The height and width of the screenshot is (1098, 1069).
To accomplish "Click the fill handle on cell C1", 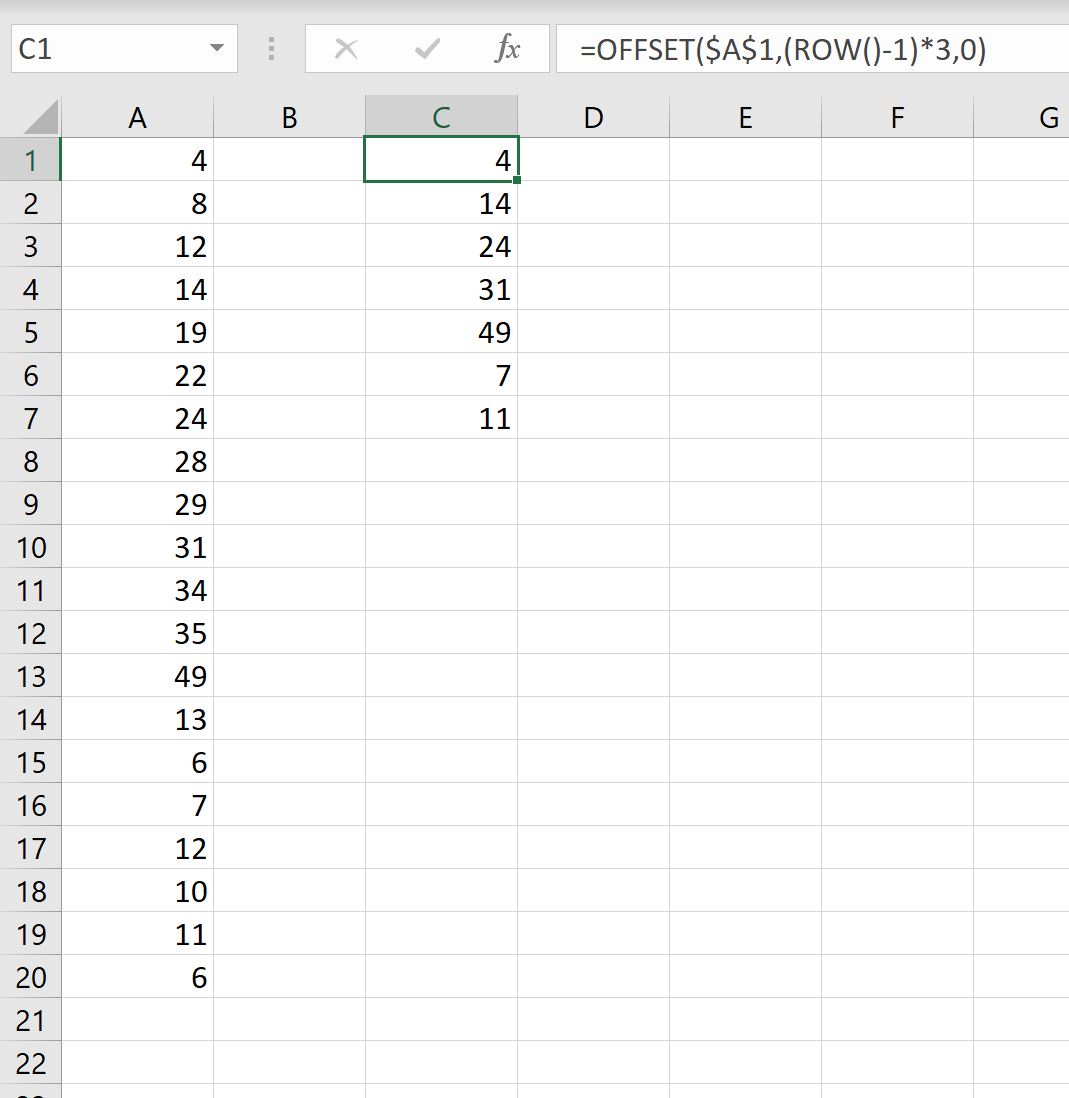I will (517, 180).
